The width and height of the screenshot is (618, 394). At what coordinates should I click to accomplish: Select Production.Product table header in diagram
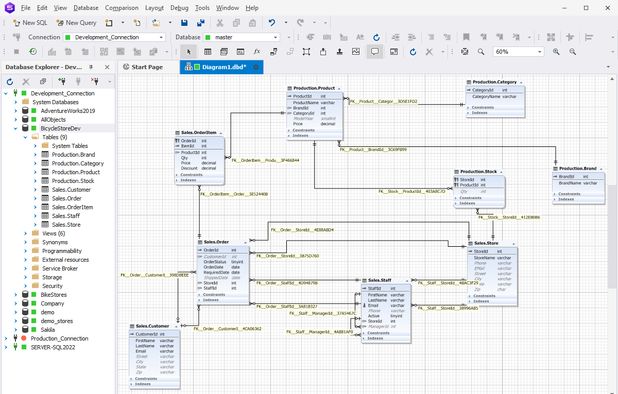click(314, 88)
